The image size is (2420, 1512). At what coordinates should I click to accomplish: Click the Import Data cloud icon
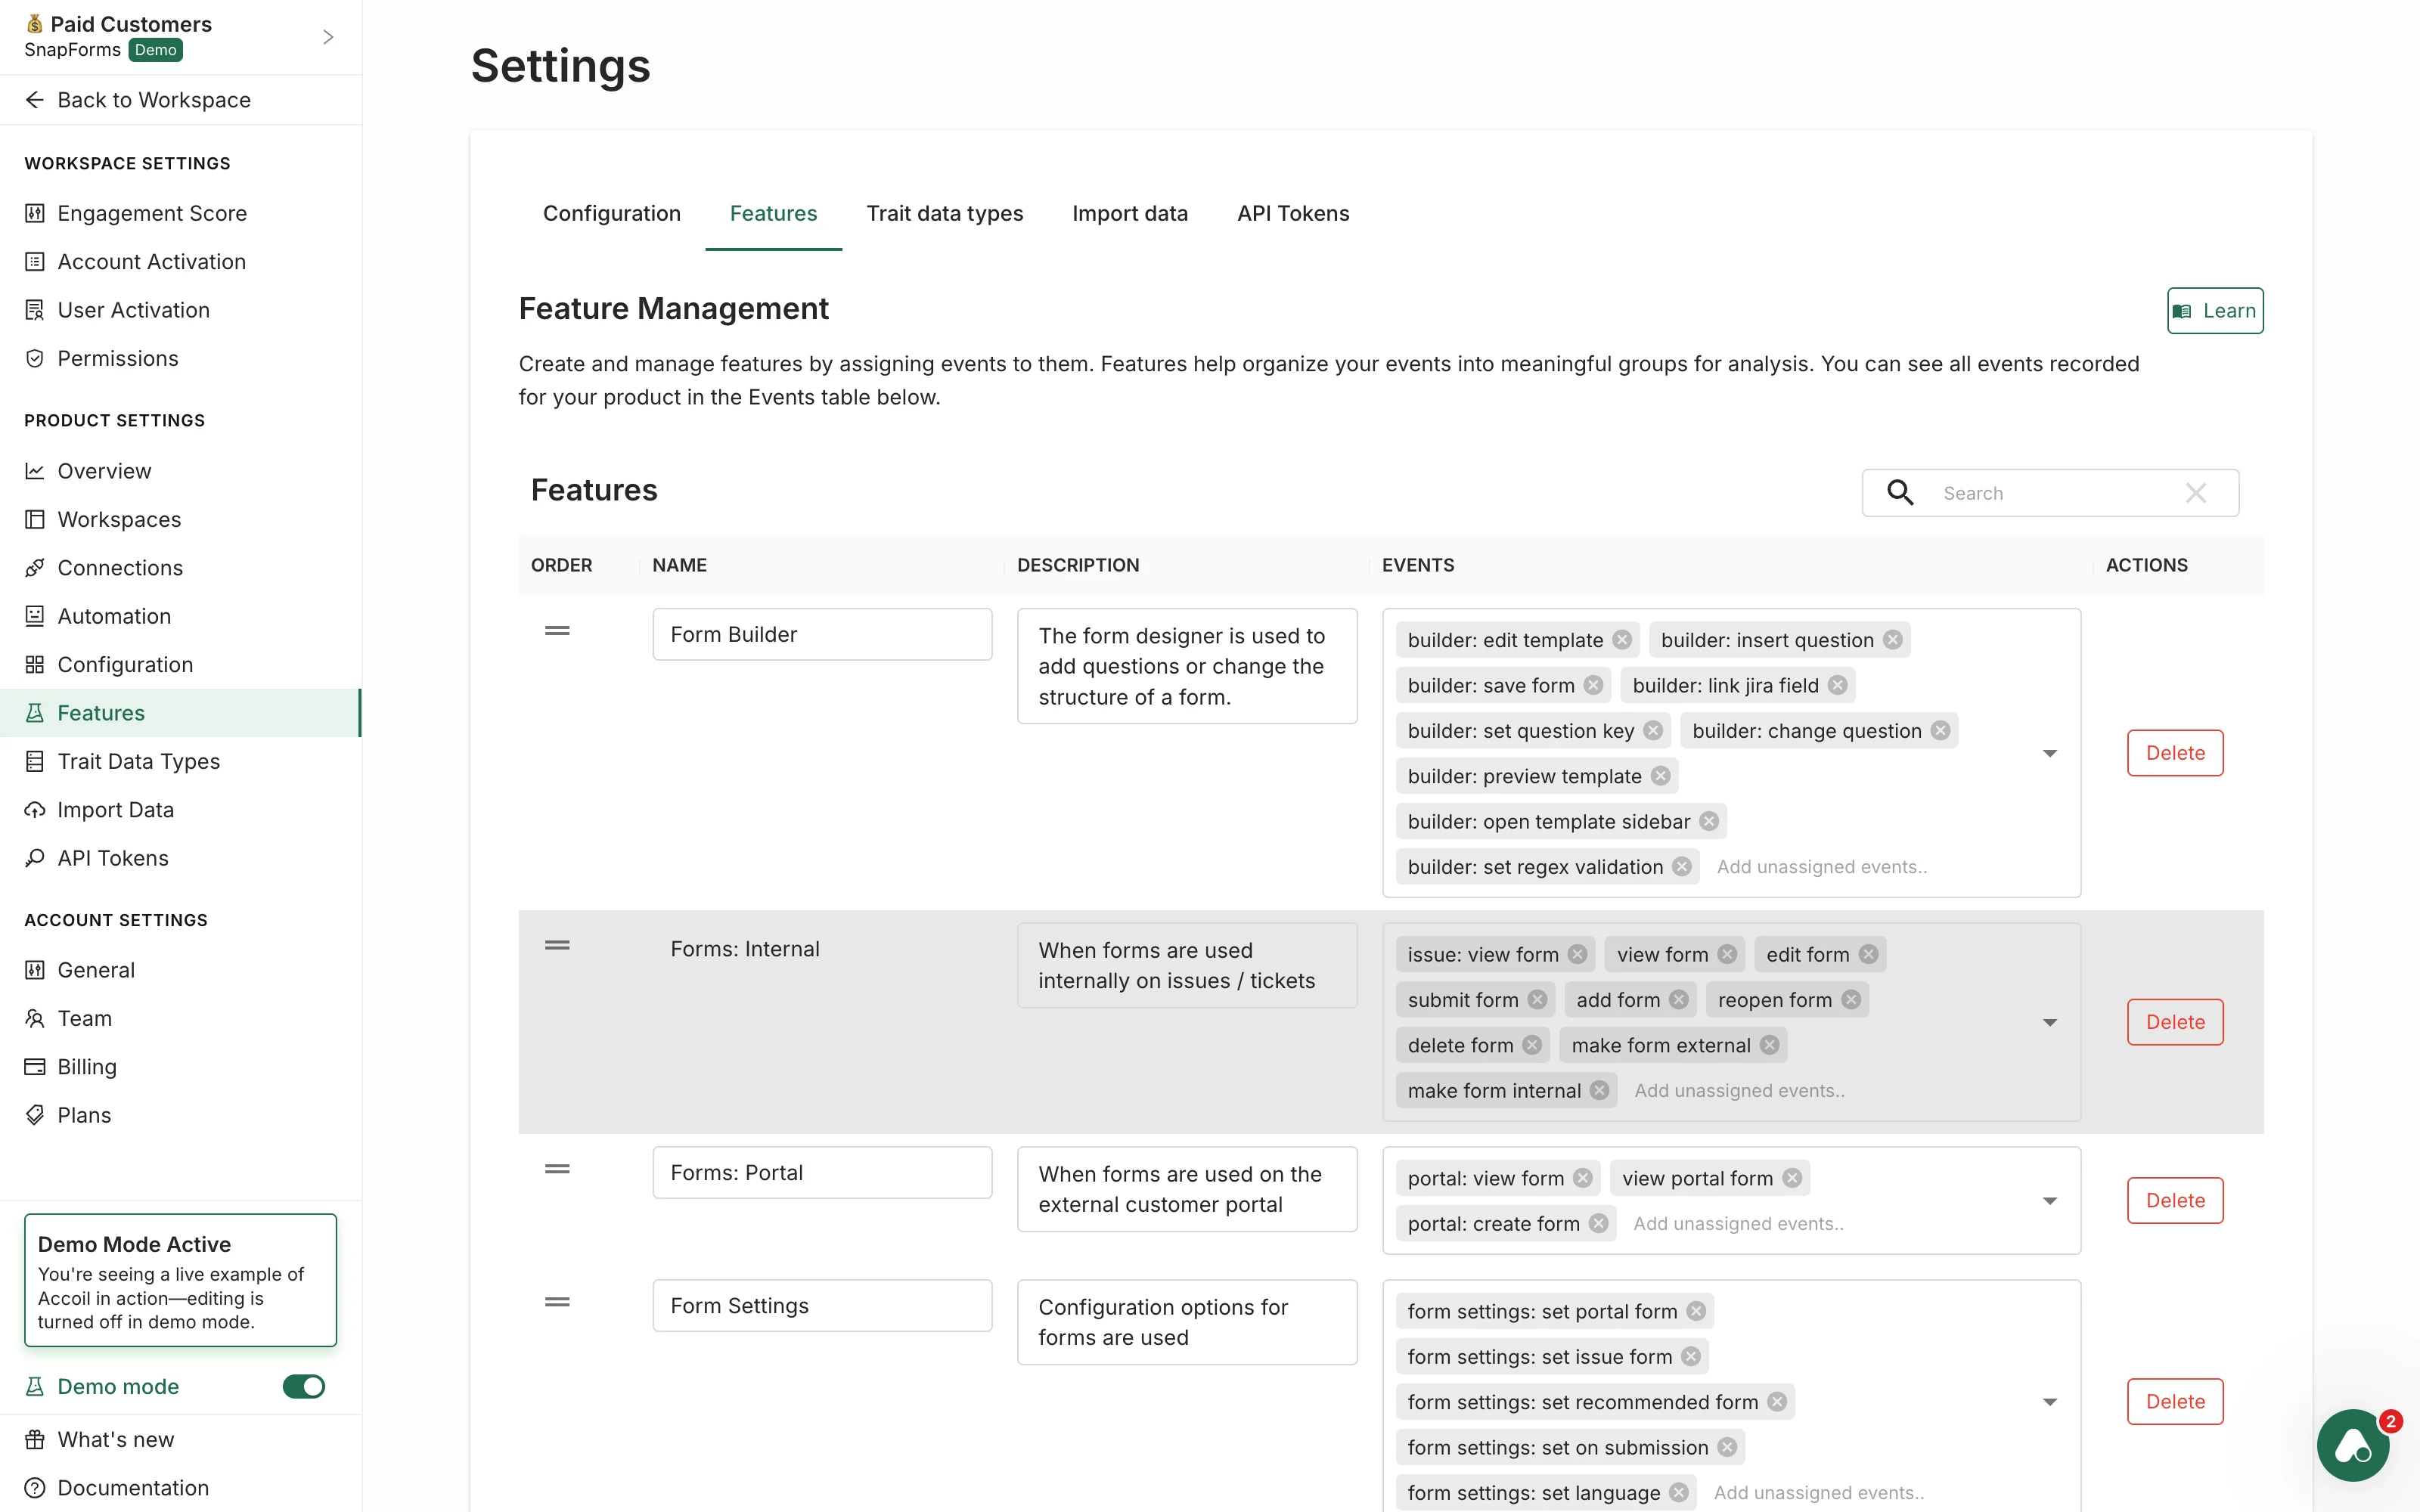pyautogui.click(x=35, y=809)
